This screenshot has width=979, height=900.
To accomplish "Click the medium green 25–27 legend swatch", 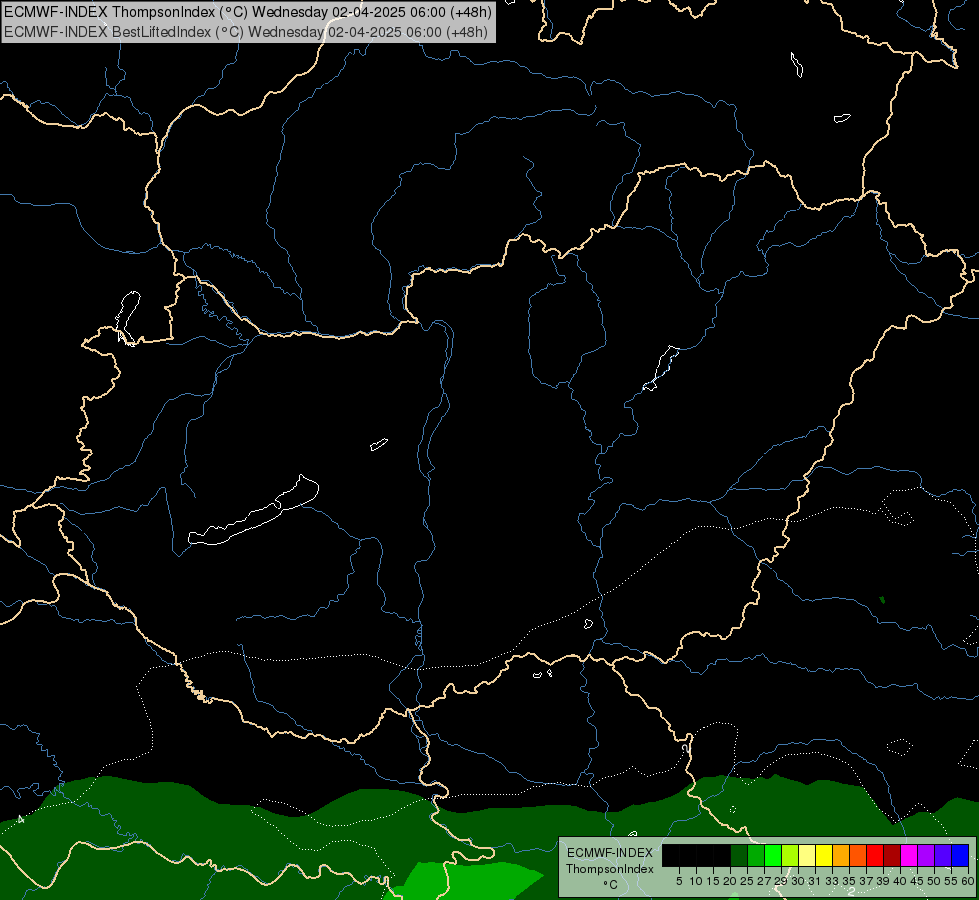I will click(756, 856).
